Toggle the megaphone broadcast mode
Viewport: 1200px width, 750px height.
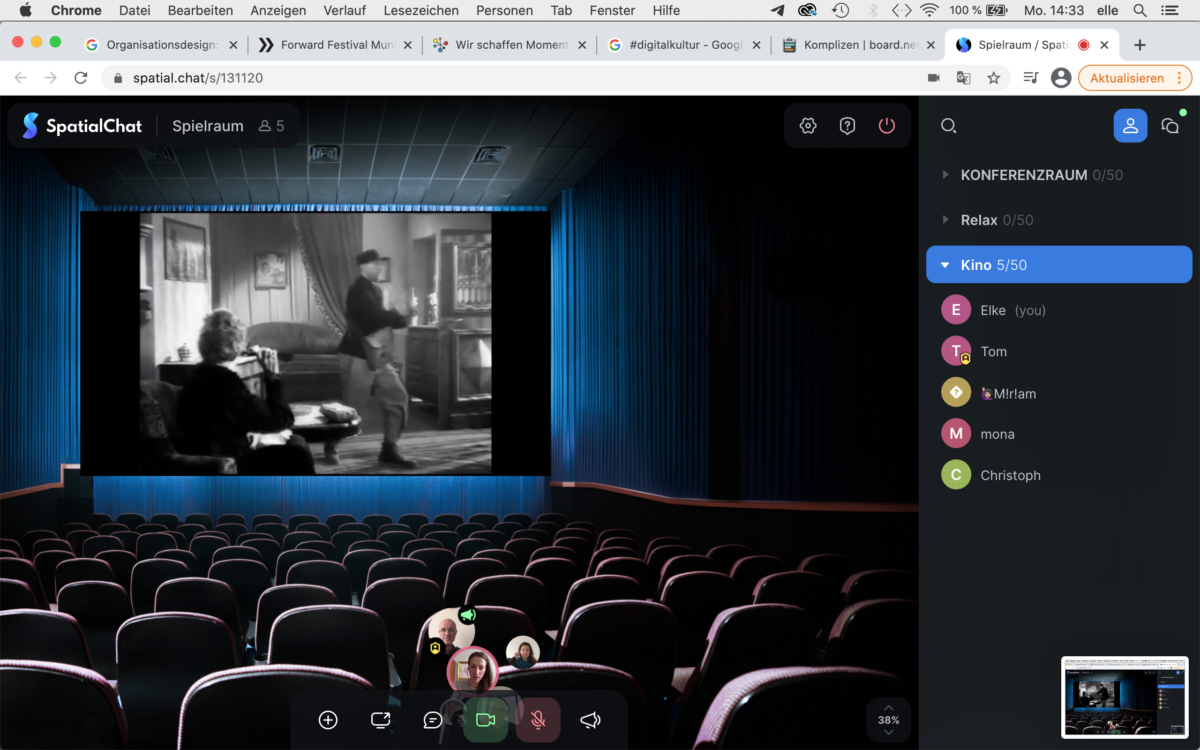[590, 720]
